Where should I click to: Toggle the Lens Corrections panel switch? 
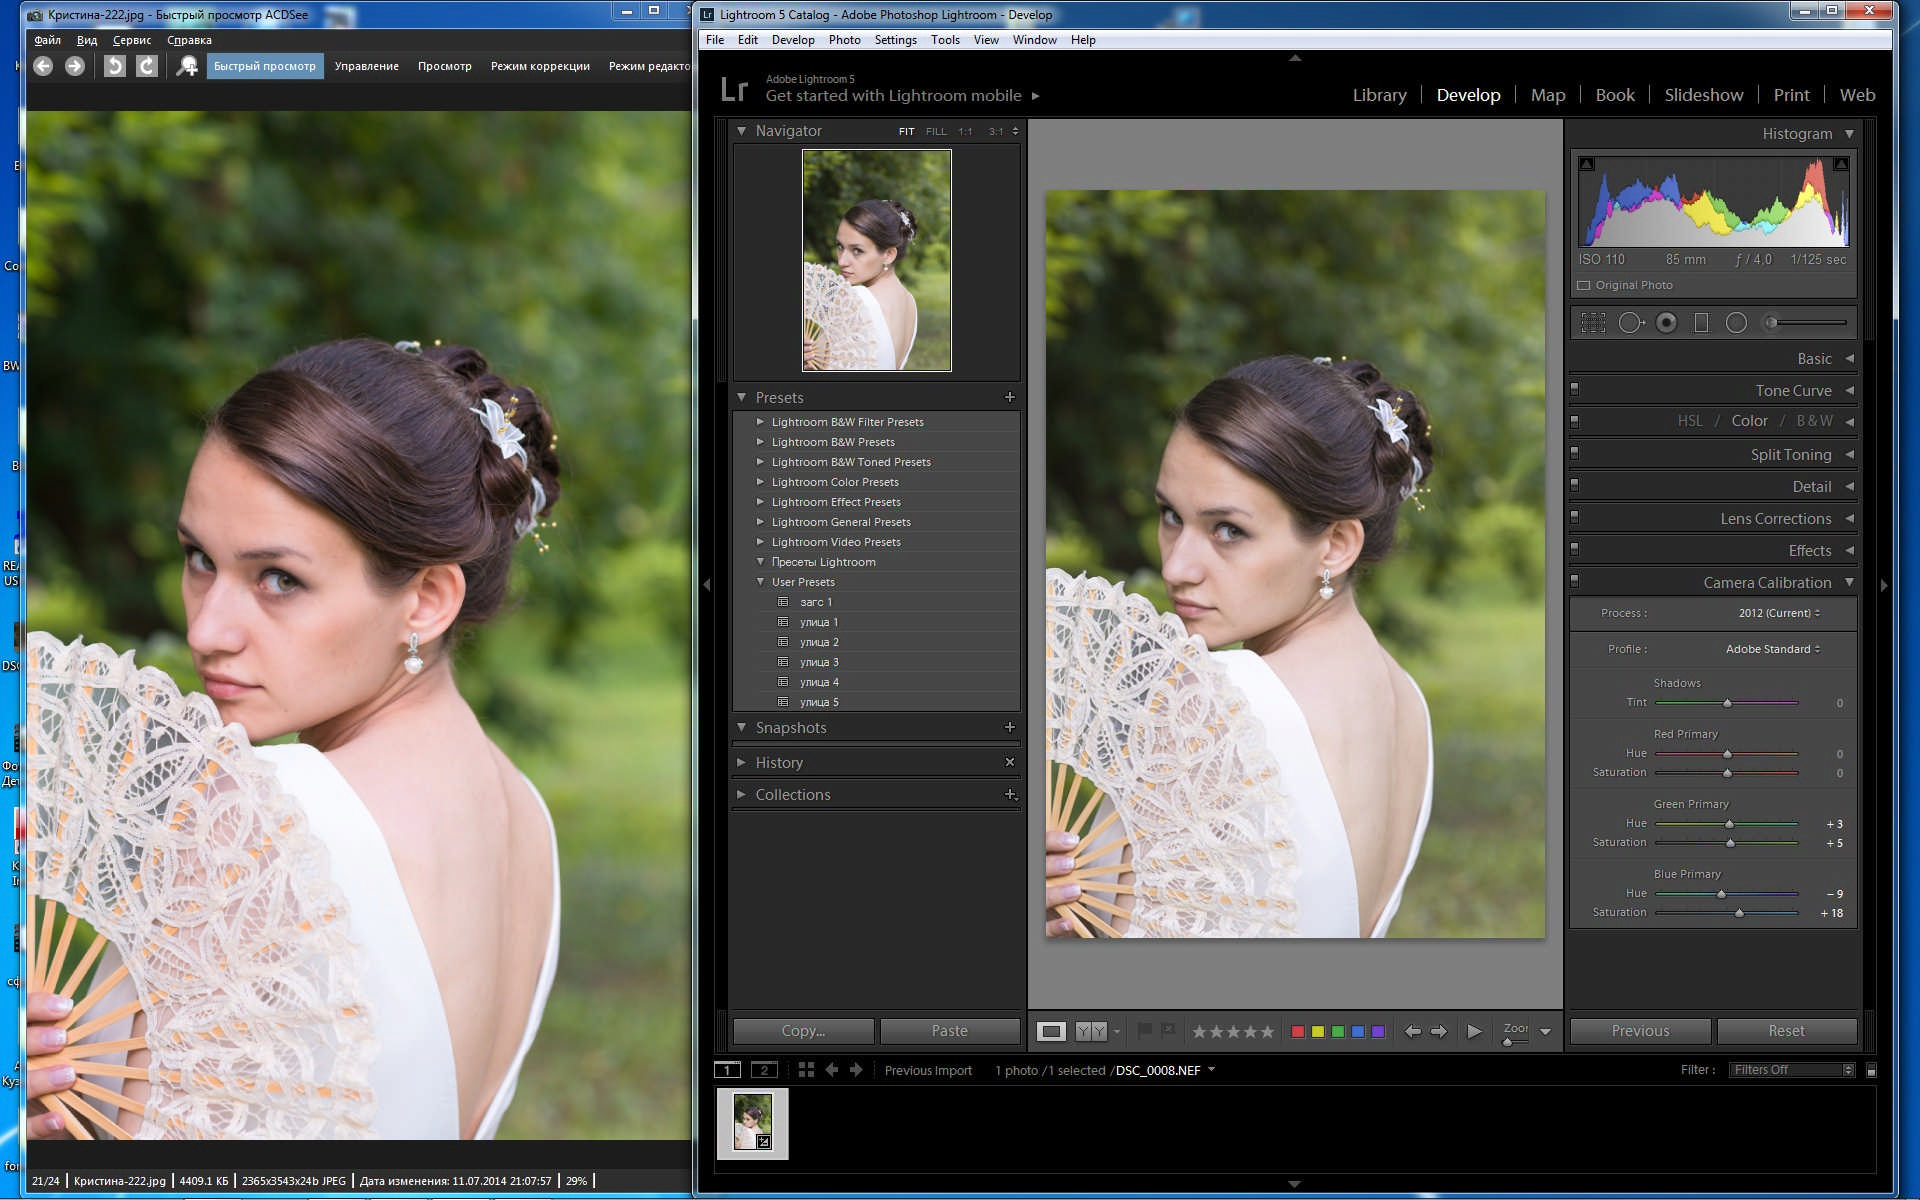1575,517
